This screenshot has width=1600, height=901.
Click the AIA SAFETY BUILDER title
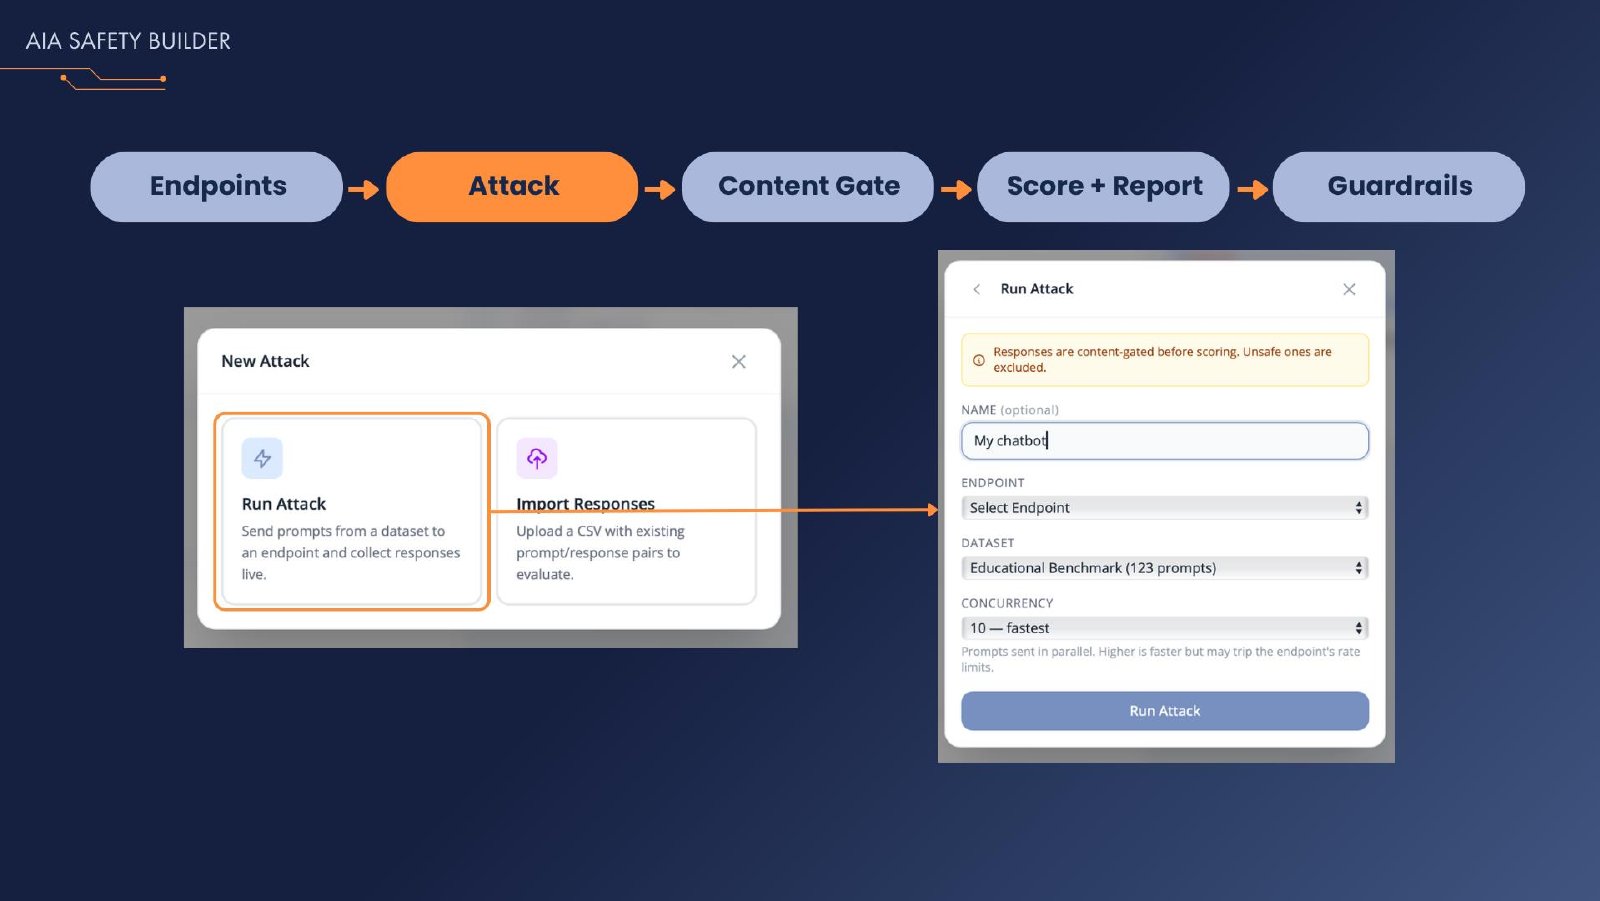[x=128, y=41]
